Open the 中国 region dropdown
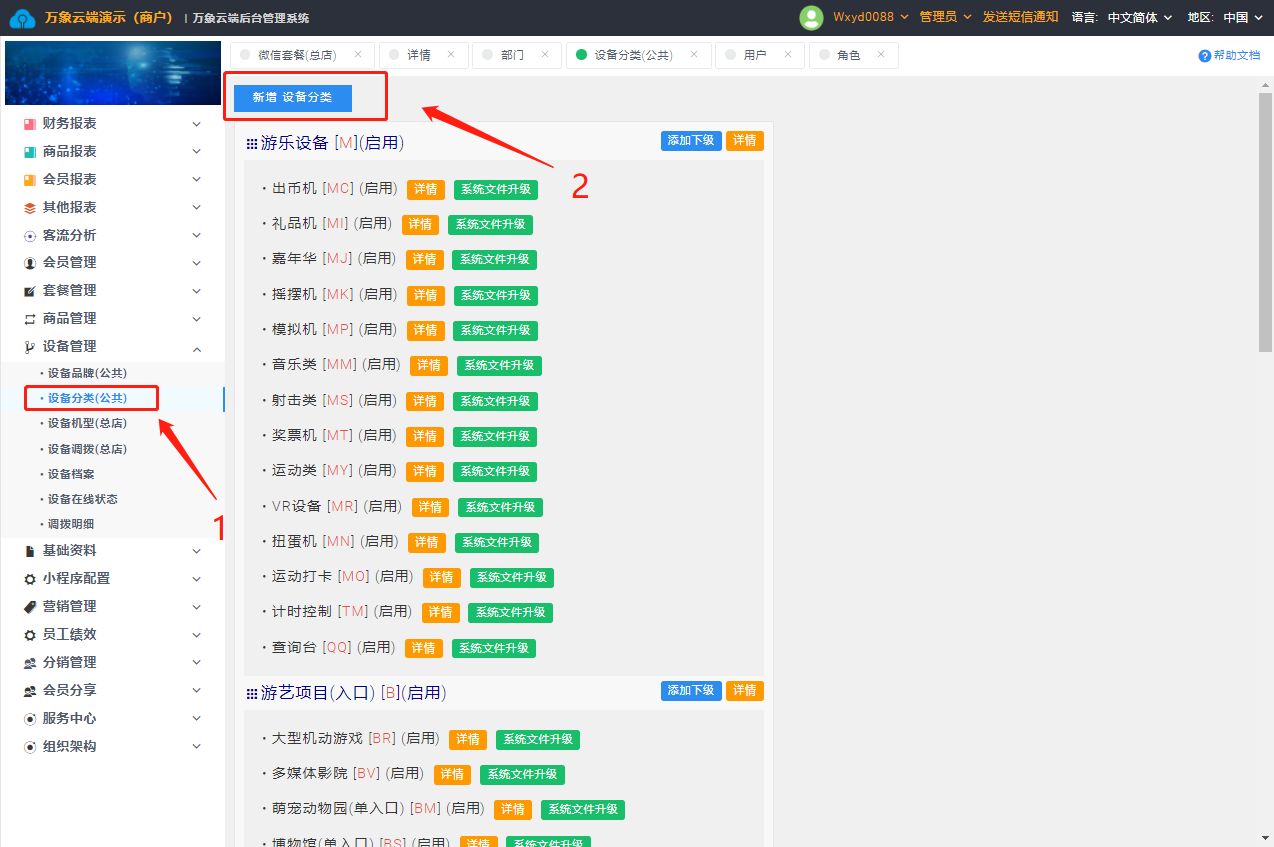1274x847 pixels. pos(1243,17)
